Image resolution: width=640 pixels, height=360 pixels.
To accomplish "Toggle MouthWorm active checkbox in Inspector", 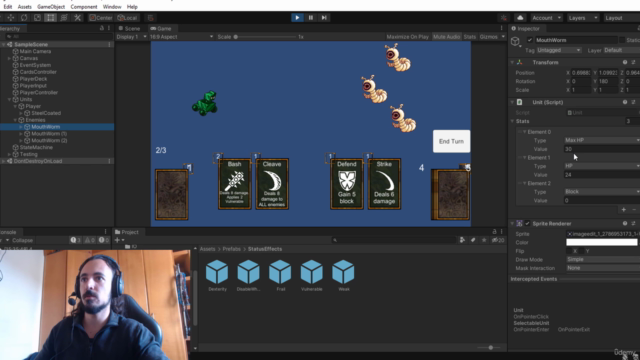I will pyautogui.click(x=530, y=40).
